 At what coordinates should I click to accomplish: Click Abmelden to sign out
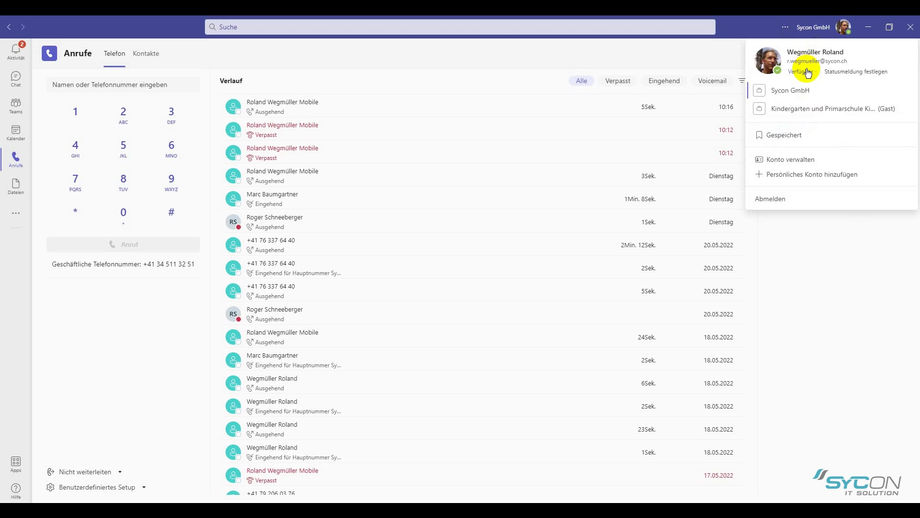coord(770,199)
